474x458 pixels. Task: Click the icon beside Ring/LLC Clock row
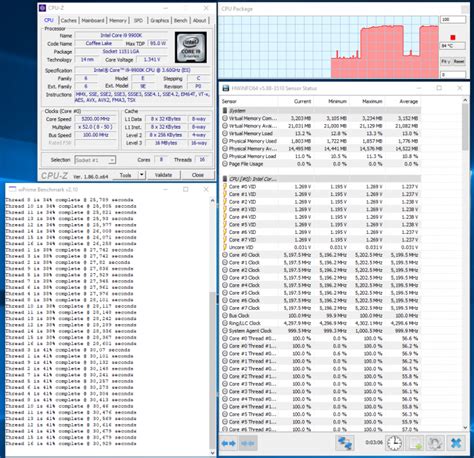point(225,323)
